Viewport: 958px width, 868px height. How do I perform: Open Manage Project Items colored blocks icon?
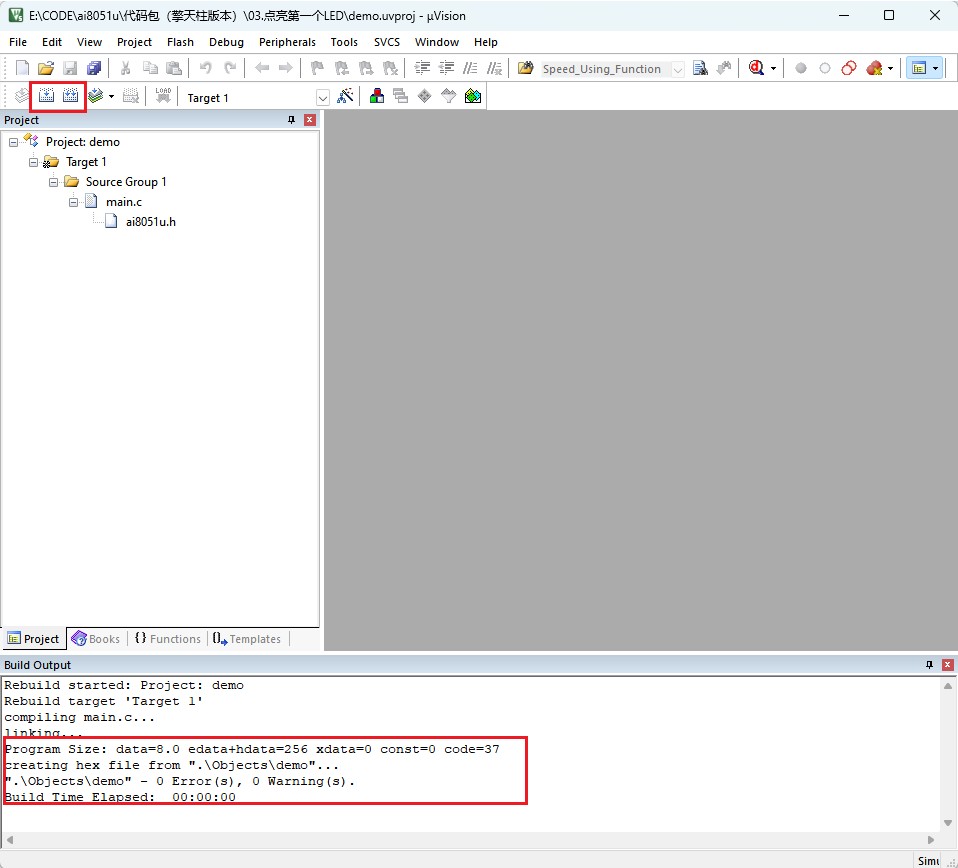coord(377,96)
